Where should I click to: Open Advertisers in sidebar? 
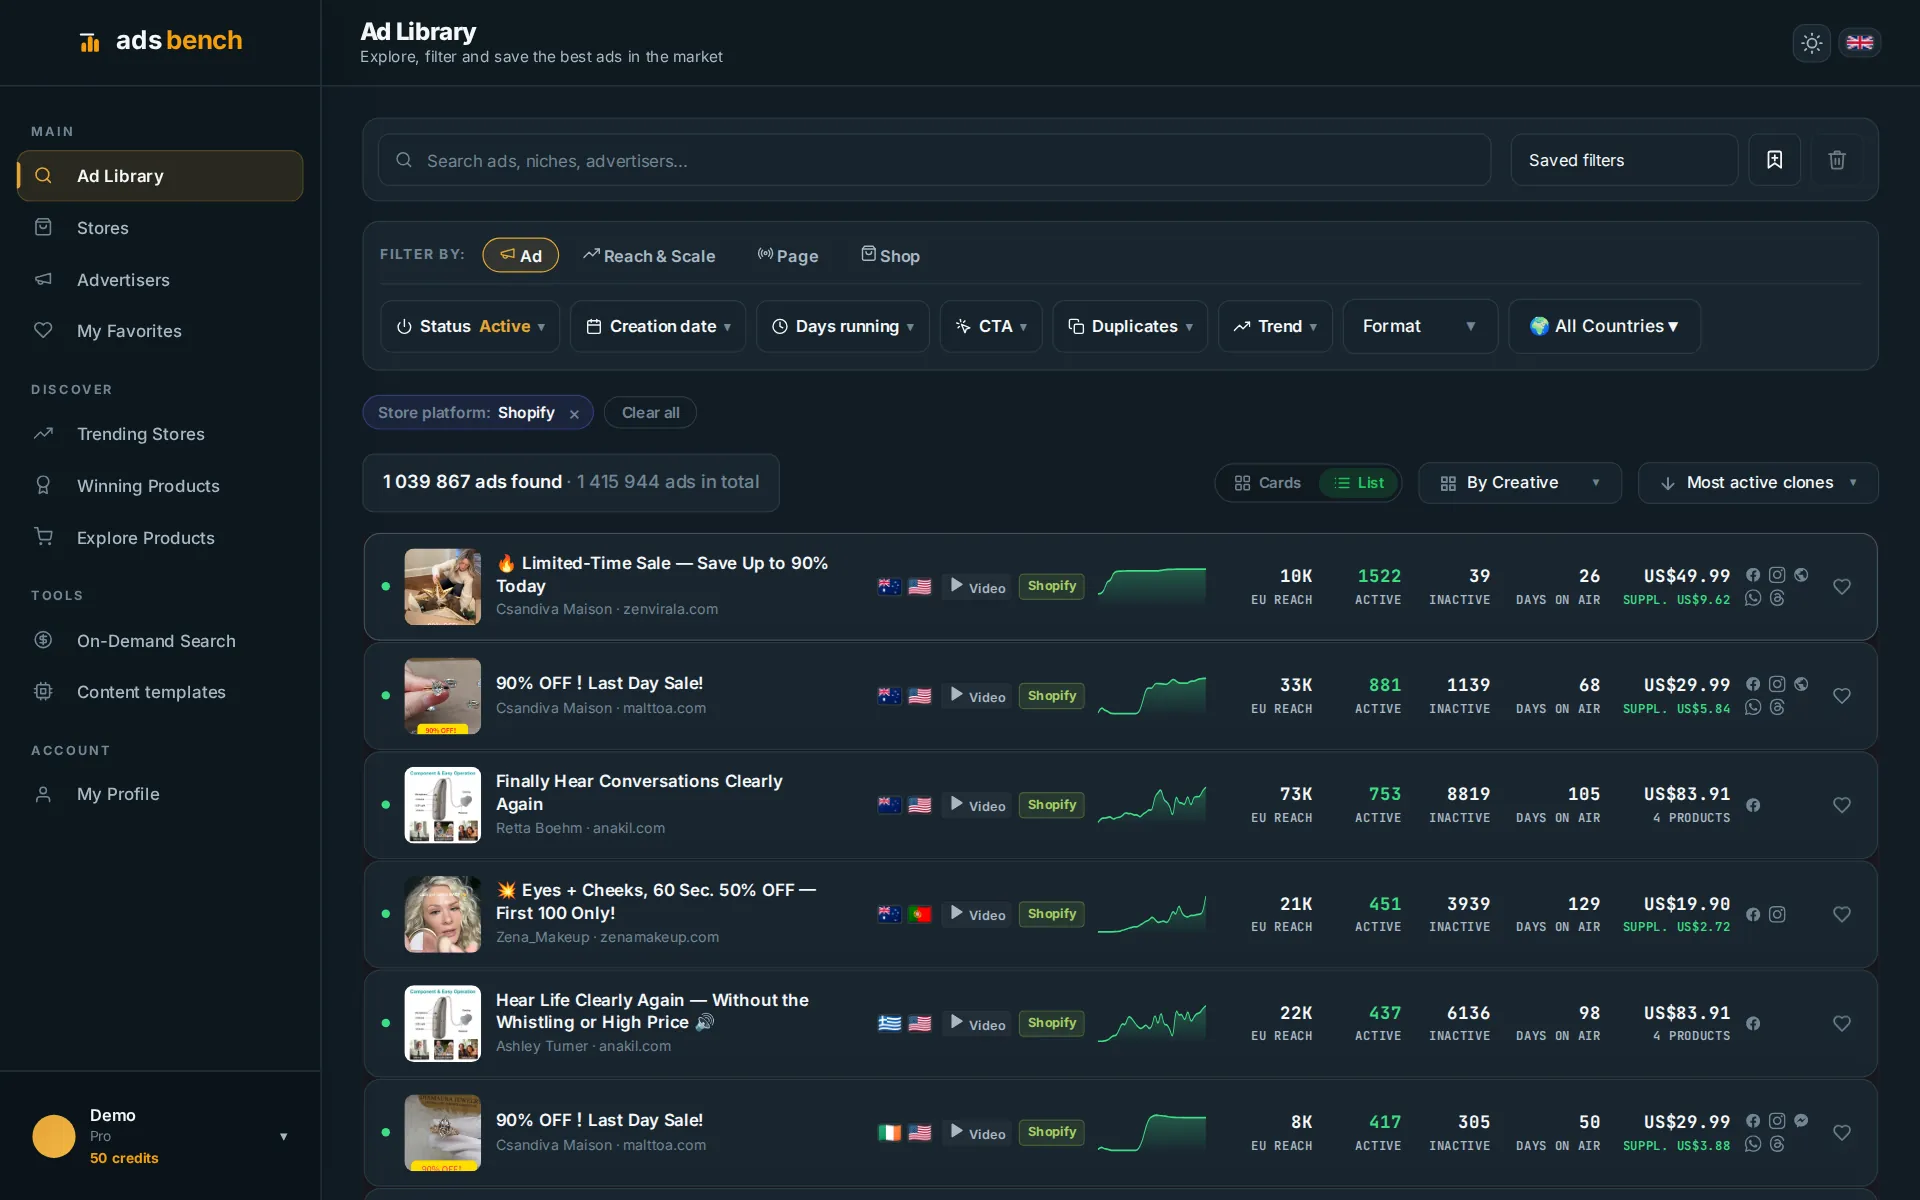160,280
